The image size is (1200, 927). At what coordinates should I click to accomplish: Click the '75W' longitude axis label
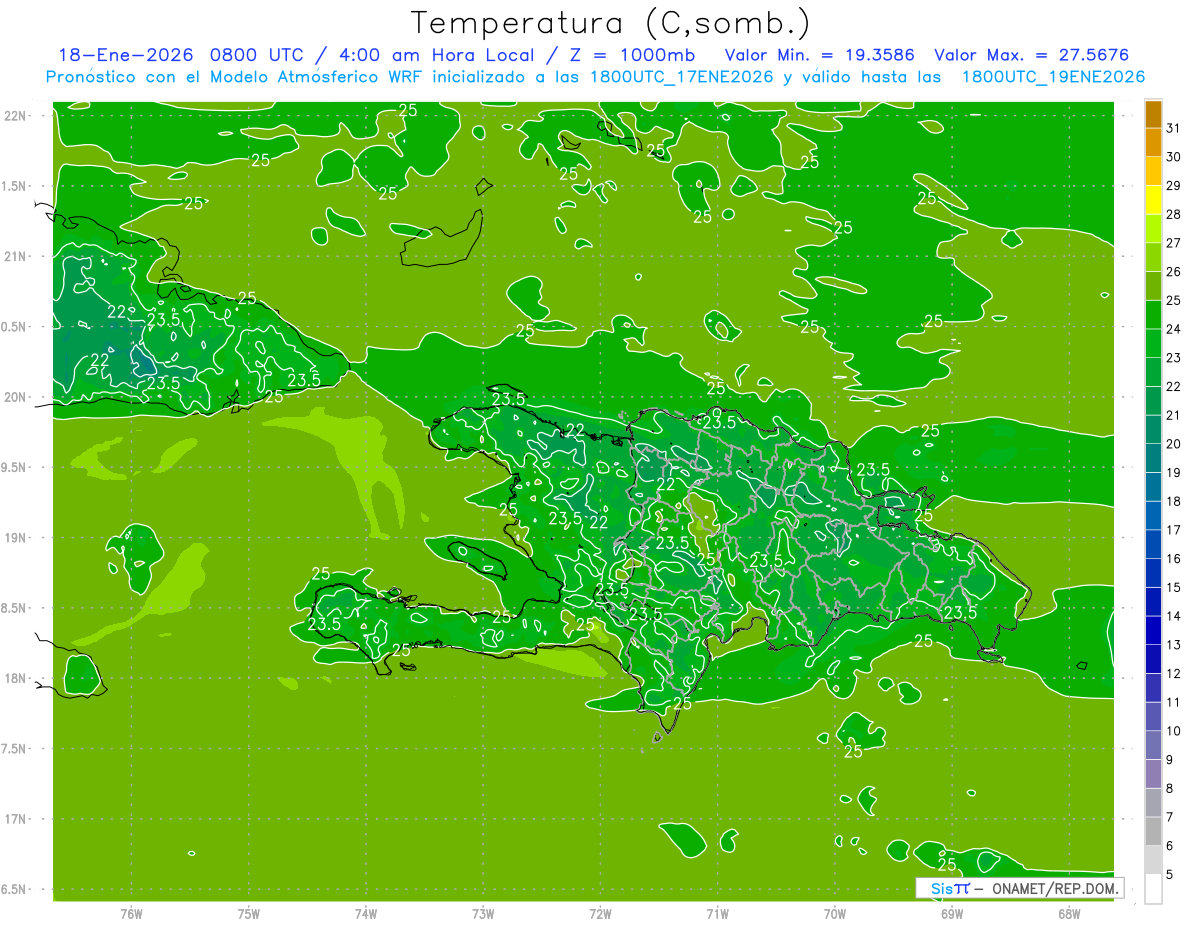coord(249,914)
